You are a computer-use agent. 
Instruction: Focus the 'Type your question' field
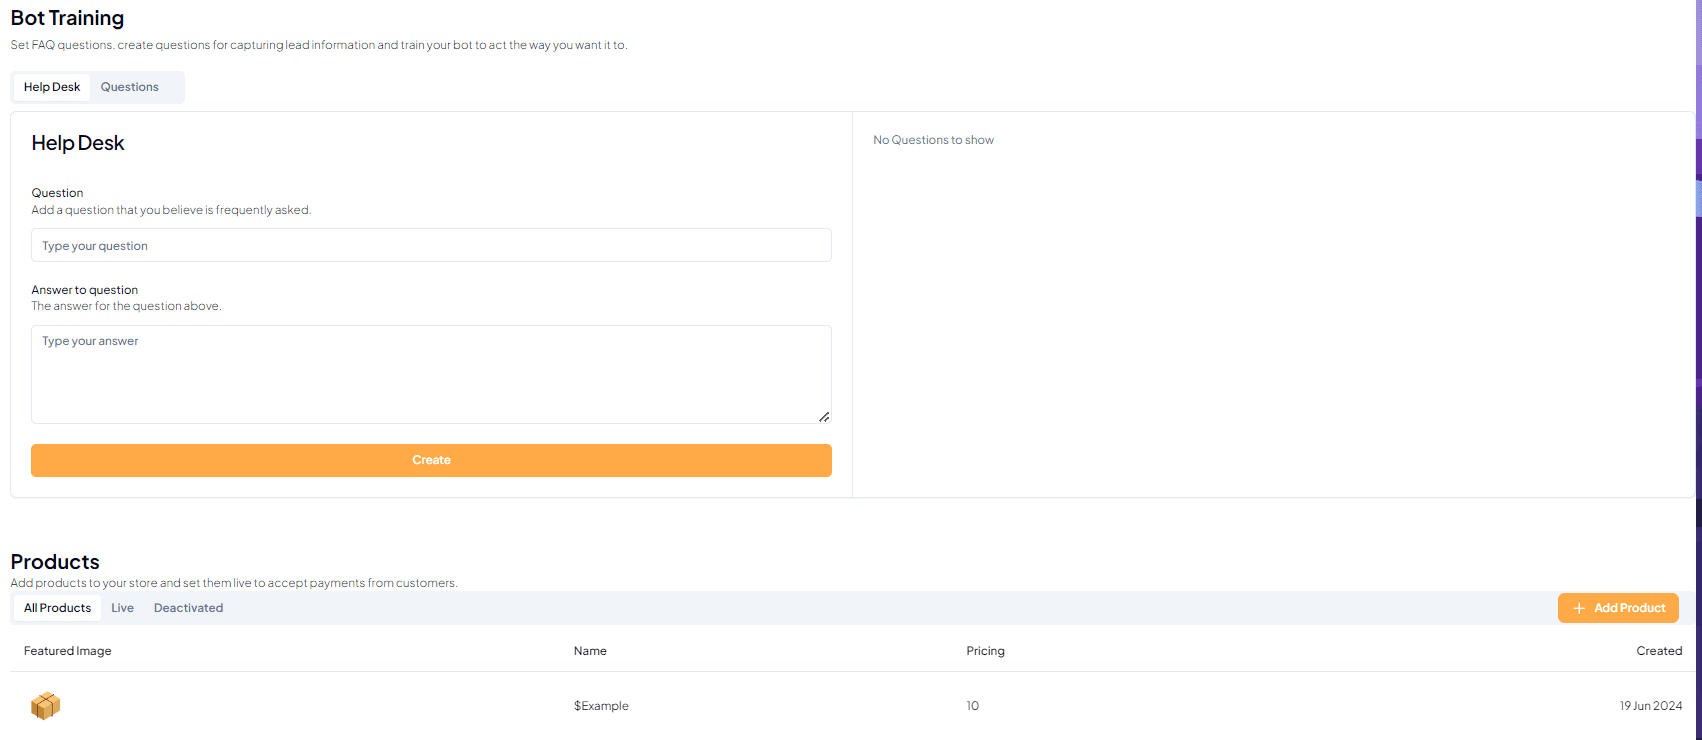coord(431,245)
